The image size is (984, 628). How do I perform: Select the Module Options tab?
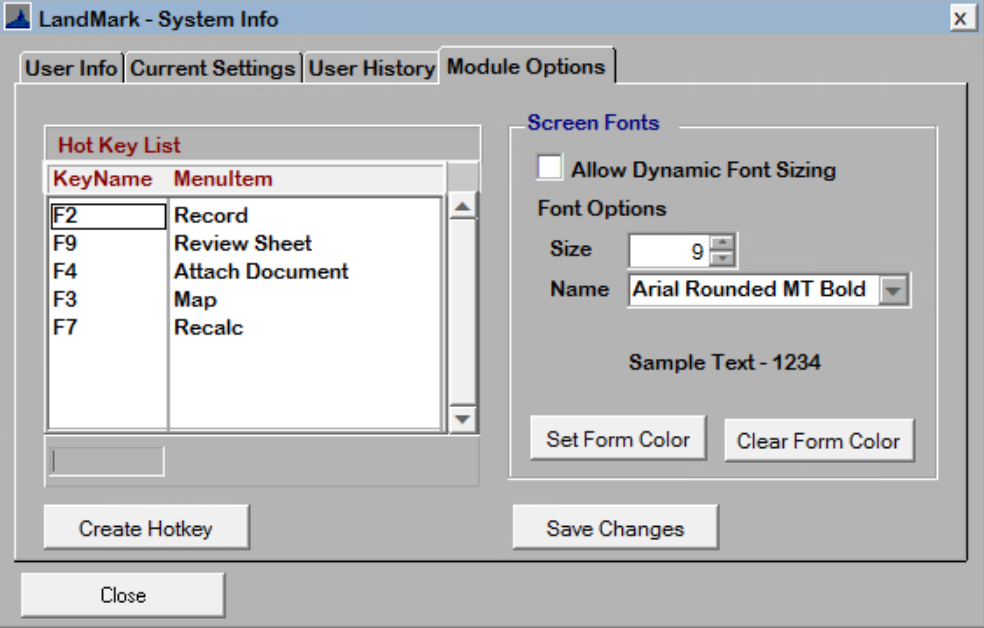(x=524, y=67)
